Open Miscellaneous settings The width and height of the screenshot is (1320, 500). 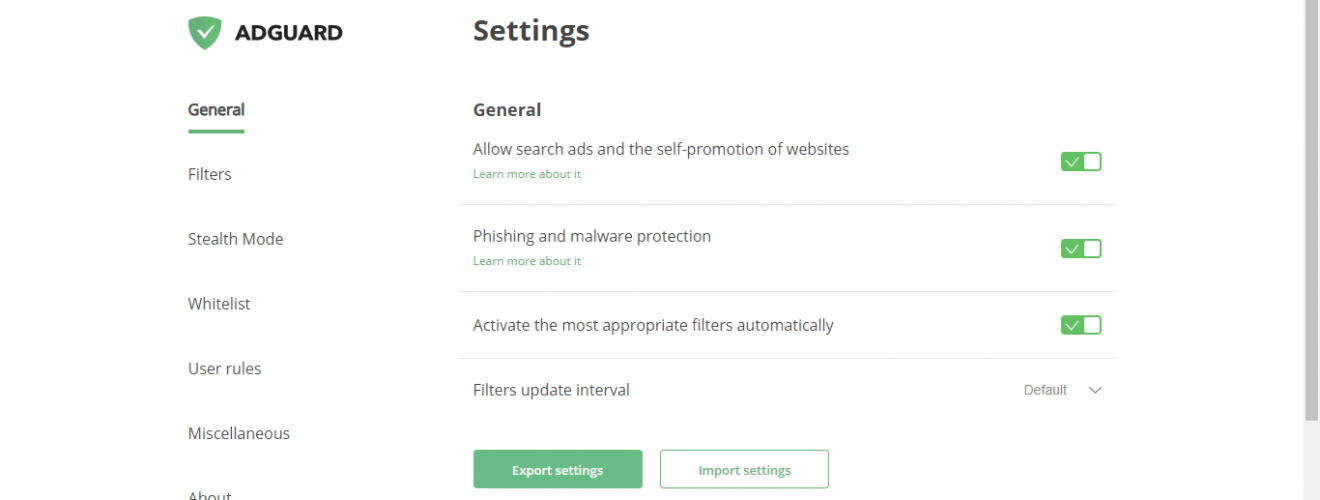(x=239, y=434)
